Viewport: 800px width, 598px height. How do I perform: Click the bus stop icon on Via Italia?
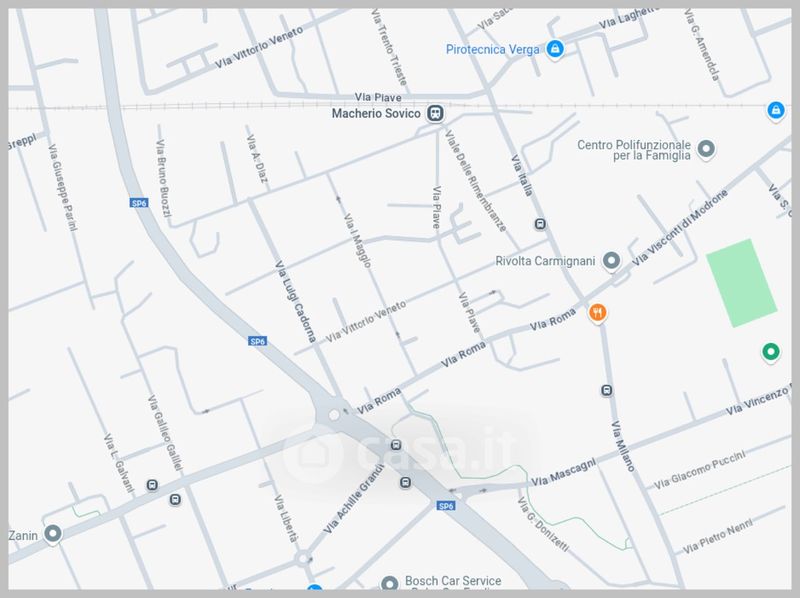540,224
